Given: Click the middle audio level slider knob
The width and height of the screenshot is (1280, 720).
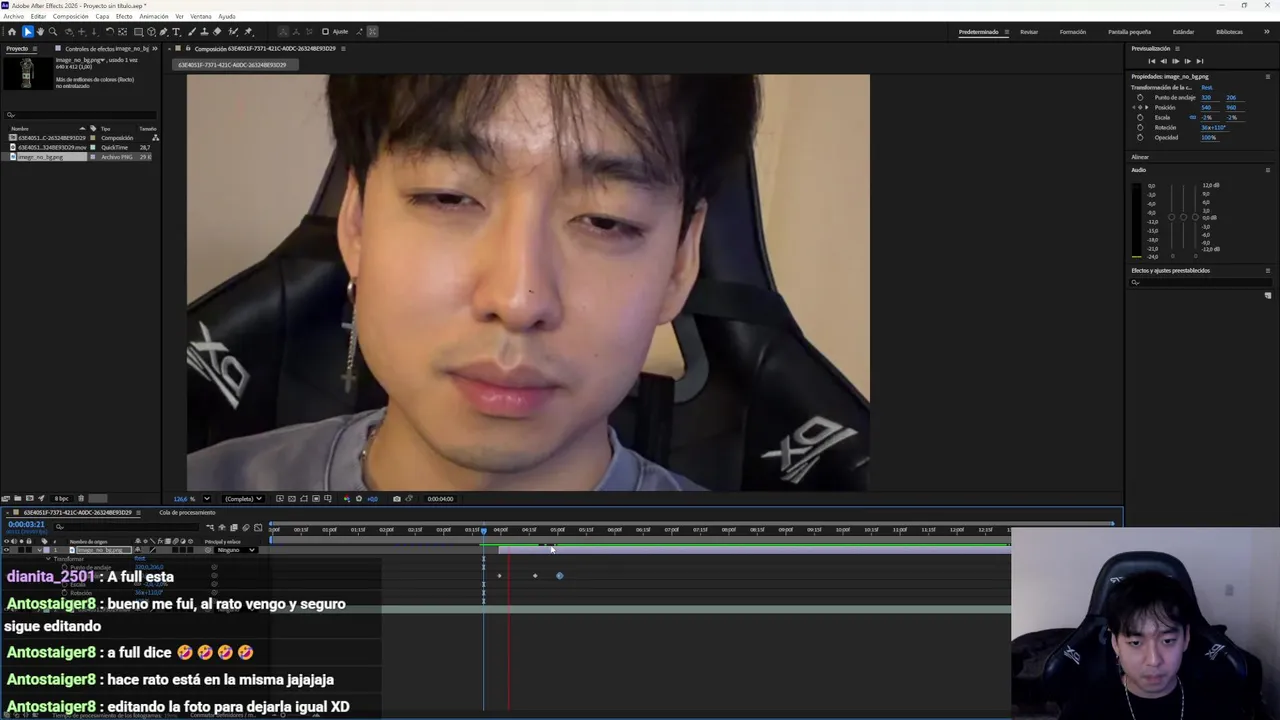Looking at the screenshot, I should pyautogui.click(x=1184, y=217).
